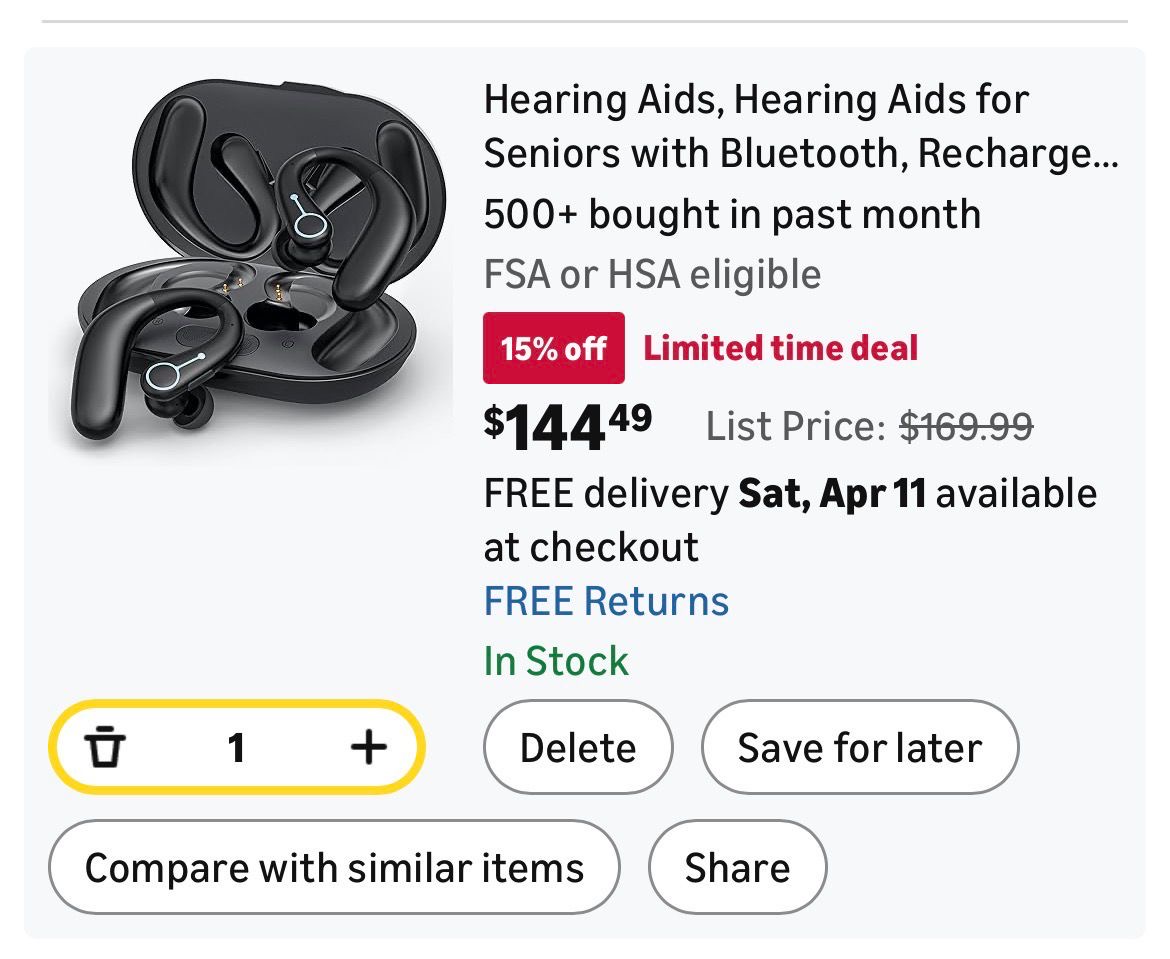Tap the FSA or HSA eligible text
This screenshot has height=959, width=1170.
652,274
